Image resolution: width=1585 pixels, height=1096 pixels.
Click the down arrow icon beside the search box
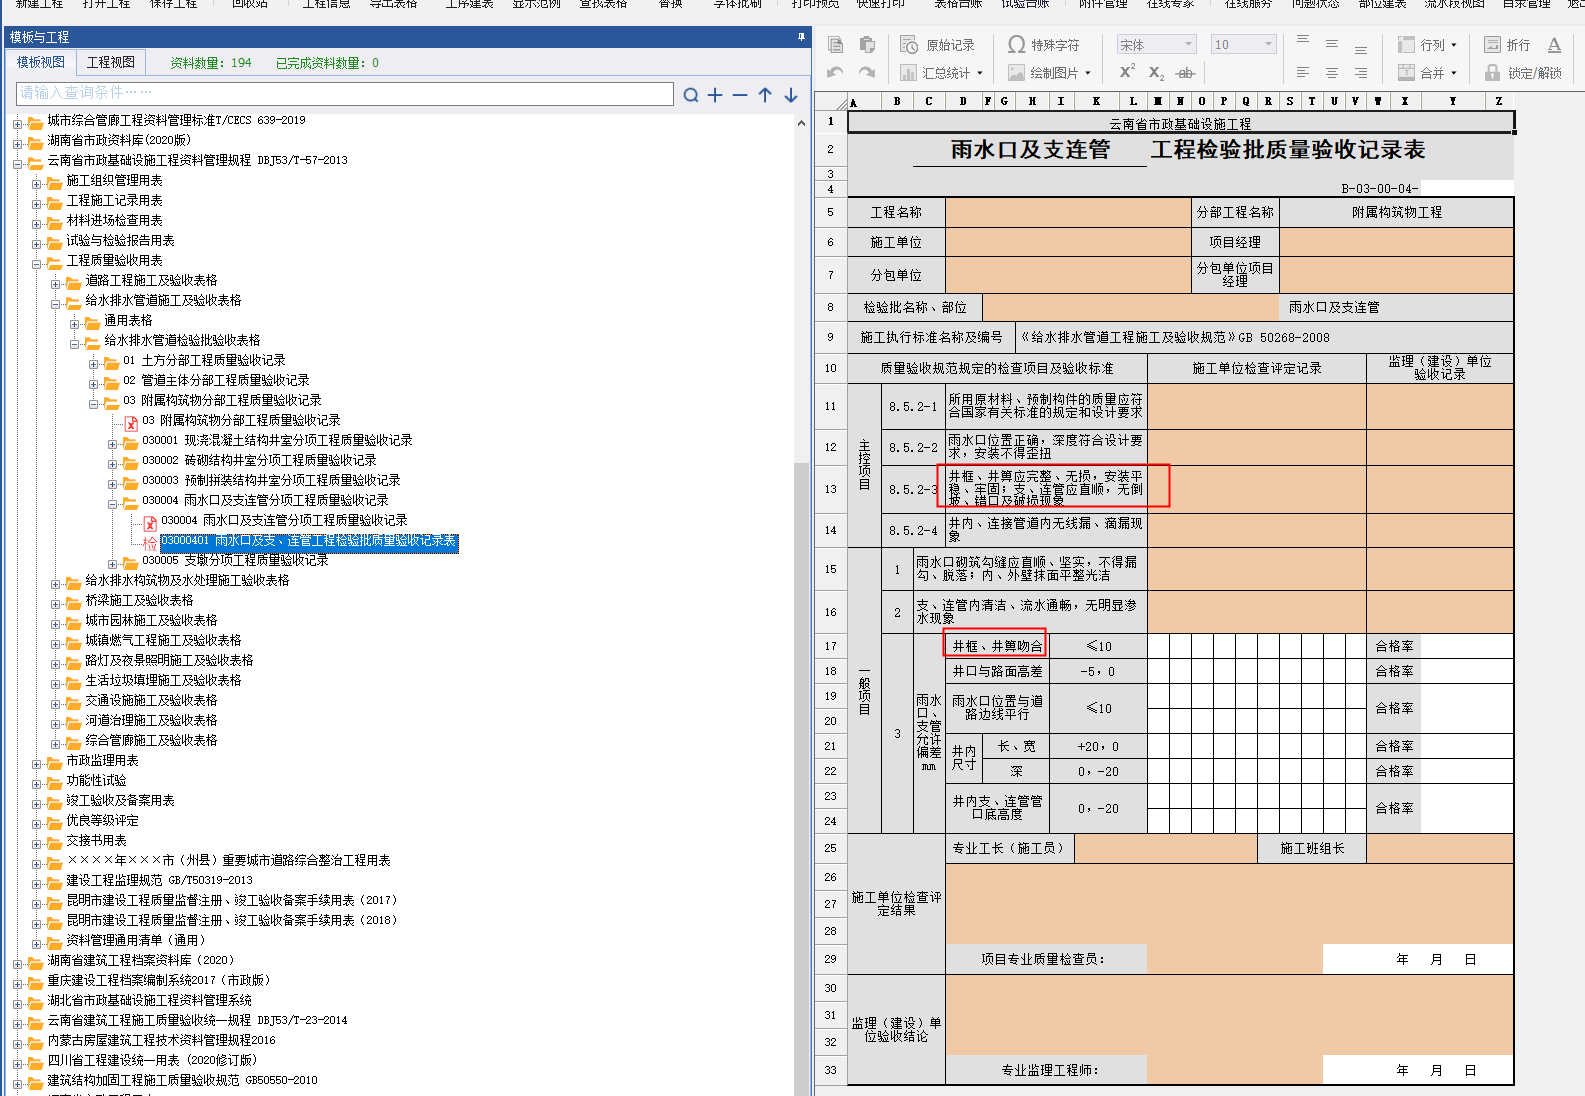791,95
